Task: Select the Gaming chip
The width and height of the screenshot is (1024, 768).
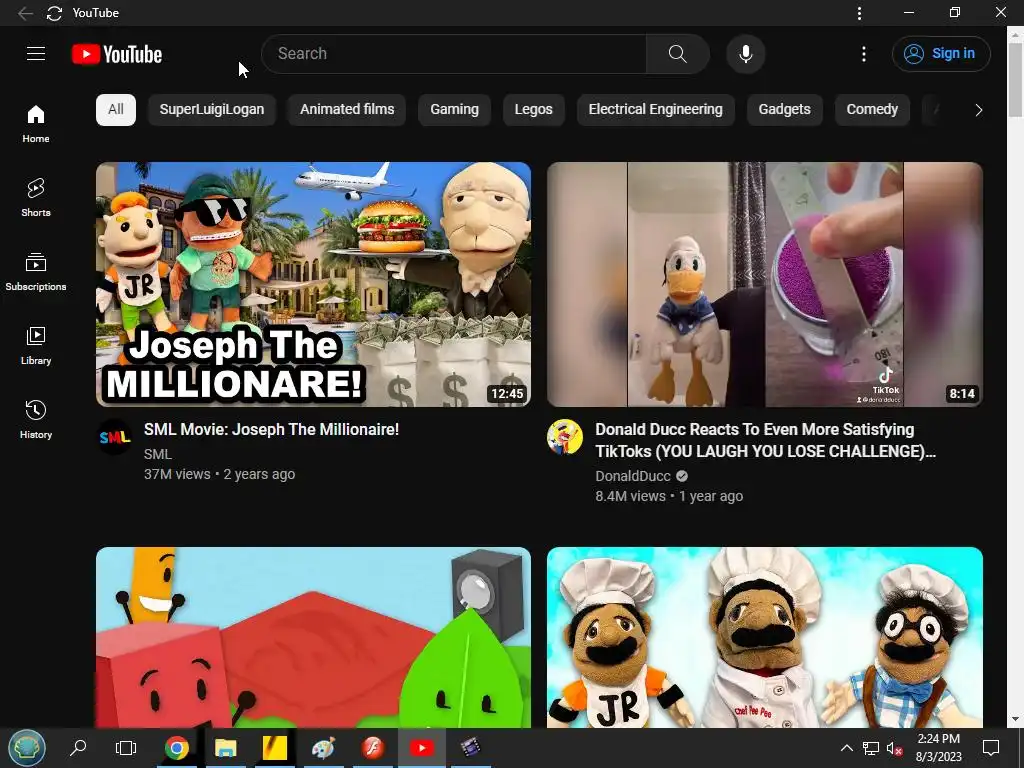Action: click(455, 110)
